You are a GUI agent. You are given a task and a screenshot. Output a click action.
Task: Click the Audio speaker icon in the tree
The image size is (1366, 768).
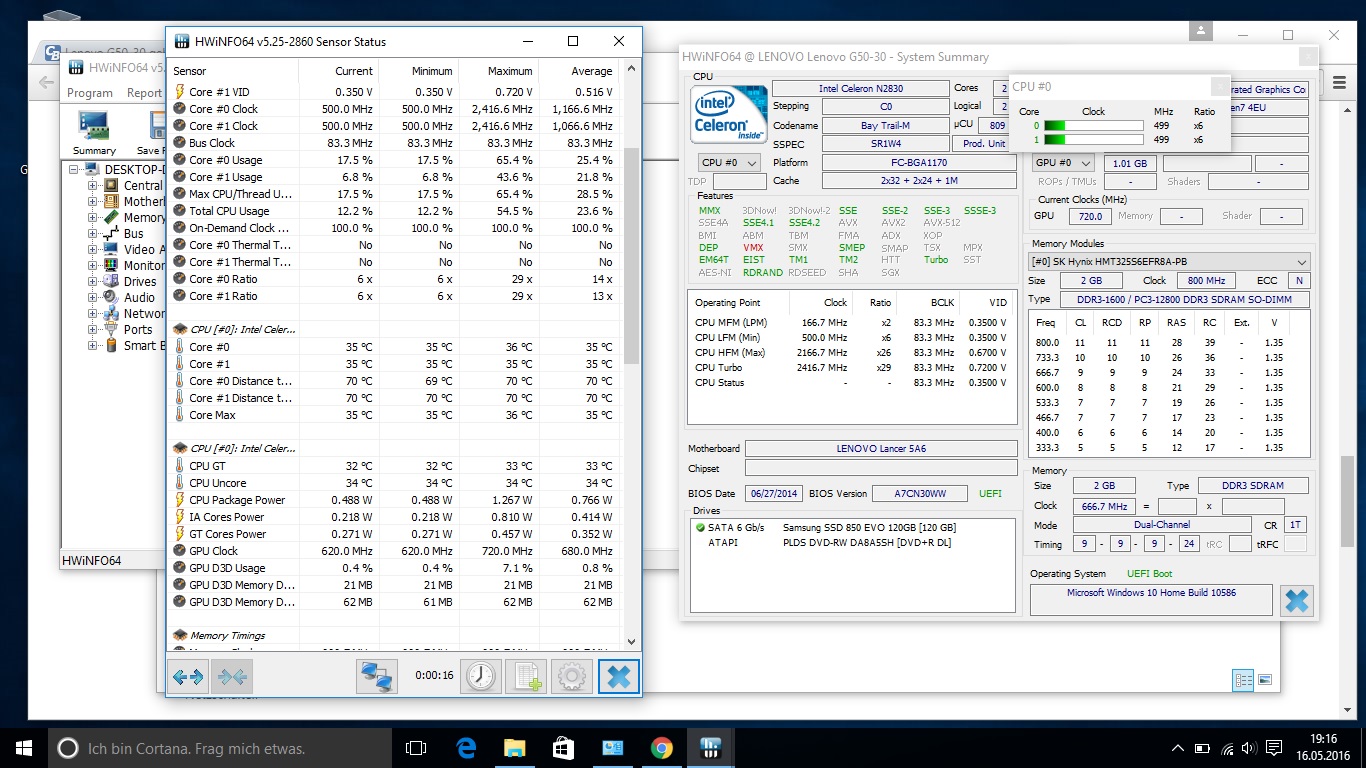tap(112, 297)
